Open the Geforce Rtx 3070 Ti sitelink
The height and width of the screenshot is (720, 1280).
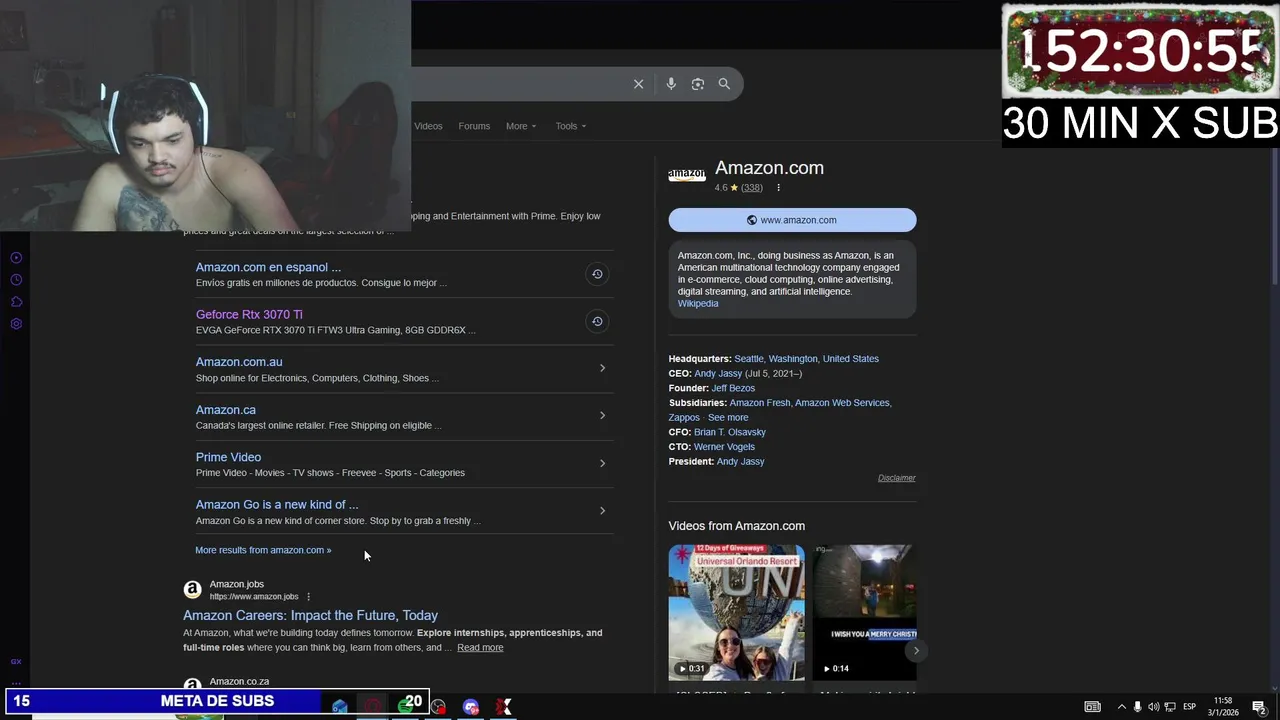[249, 314]
